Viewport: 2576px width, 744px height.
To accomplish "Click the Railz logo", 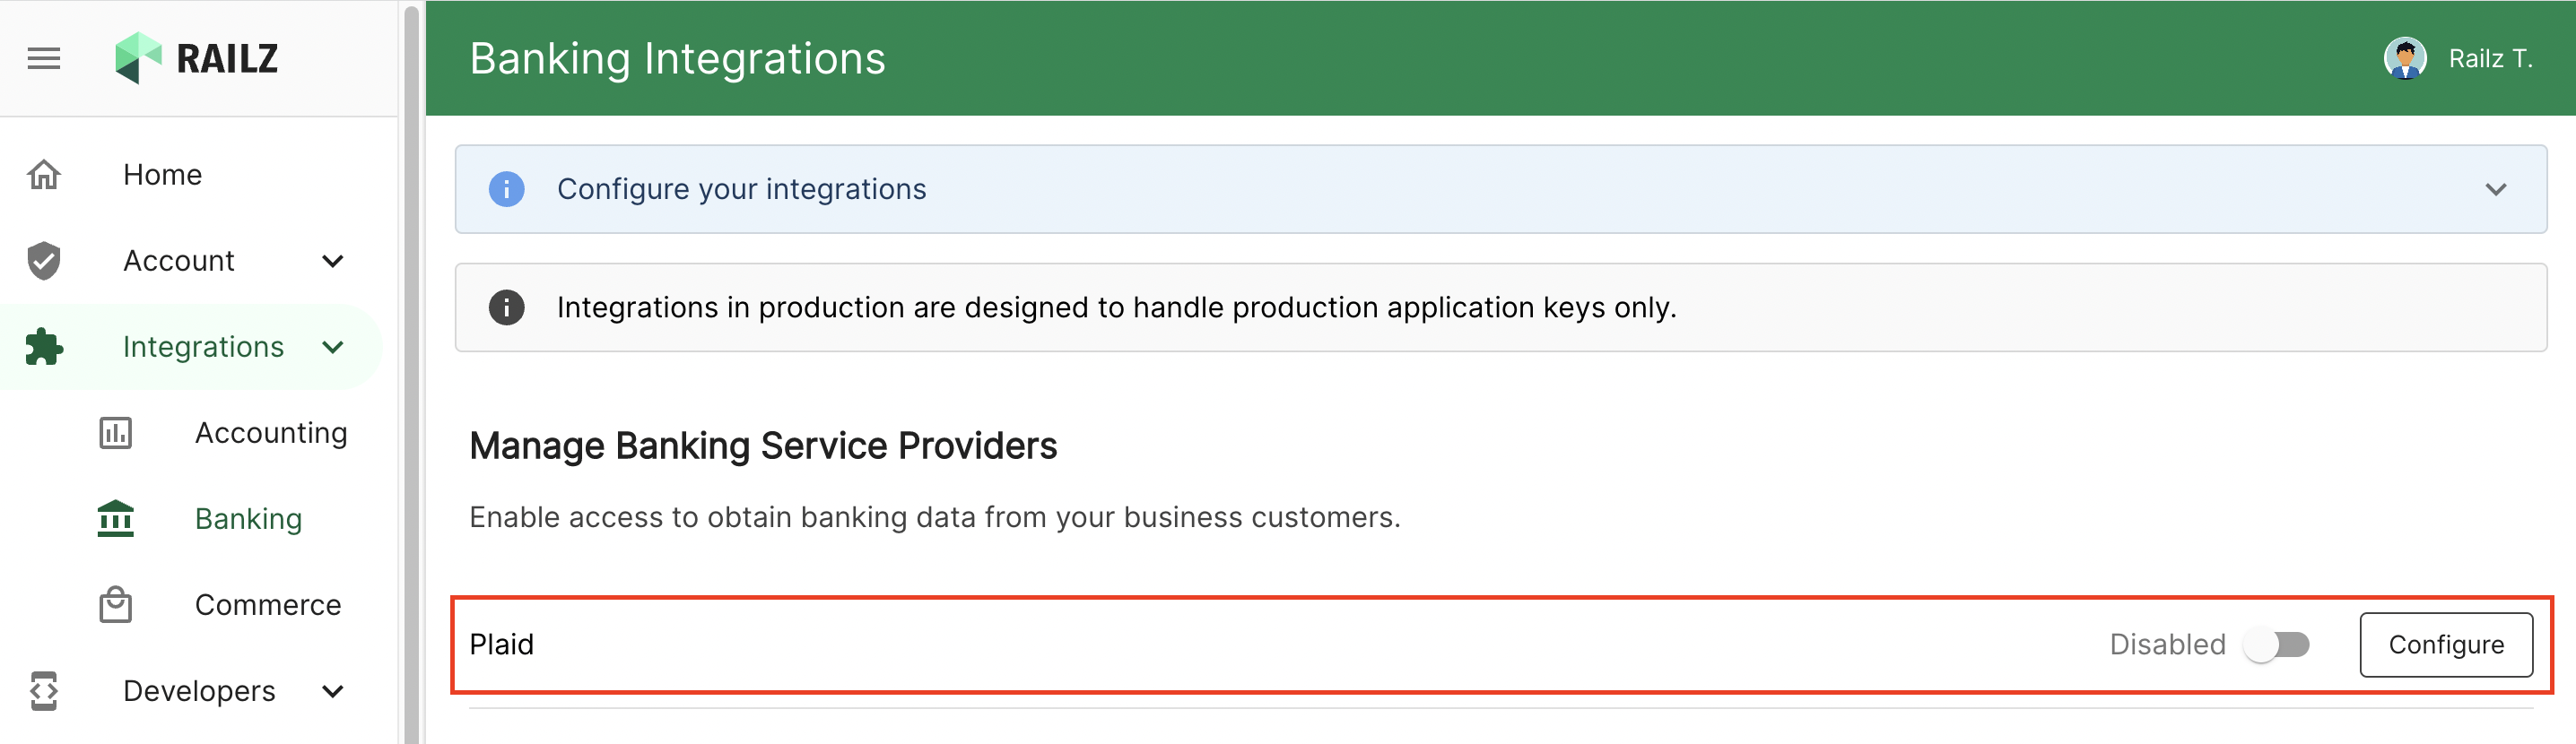I will click(197, 59).
